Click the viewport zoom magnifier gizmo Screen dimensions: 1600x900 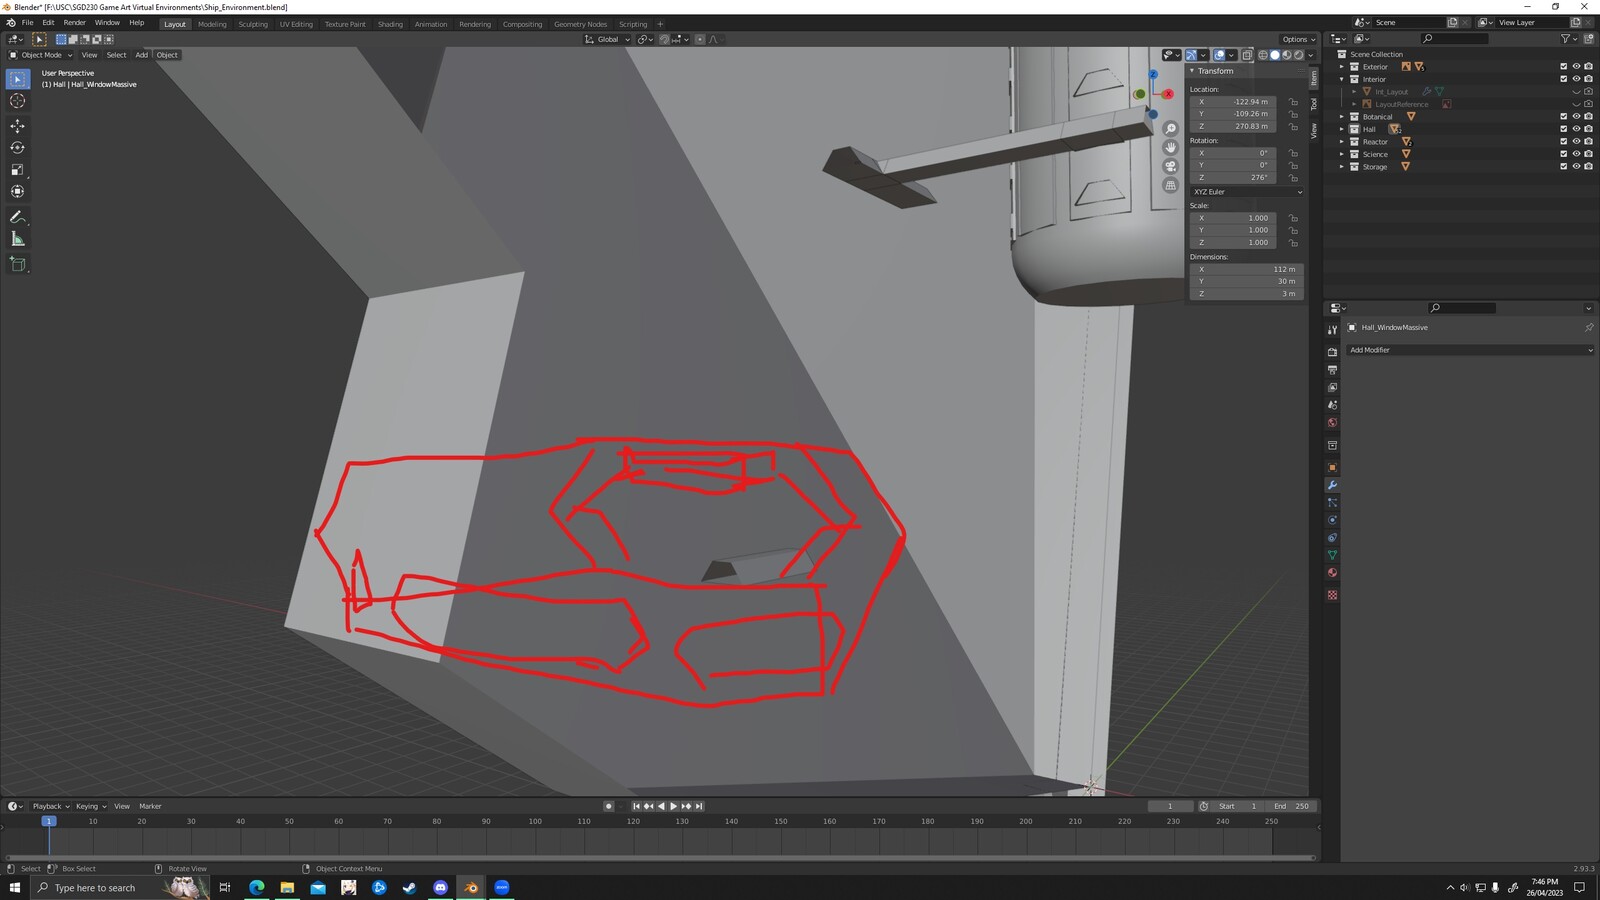point(1170,129)
